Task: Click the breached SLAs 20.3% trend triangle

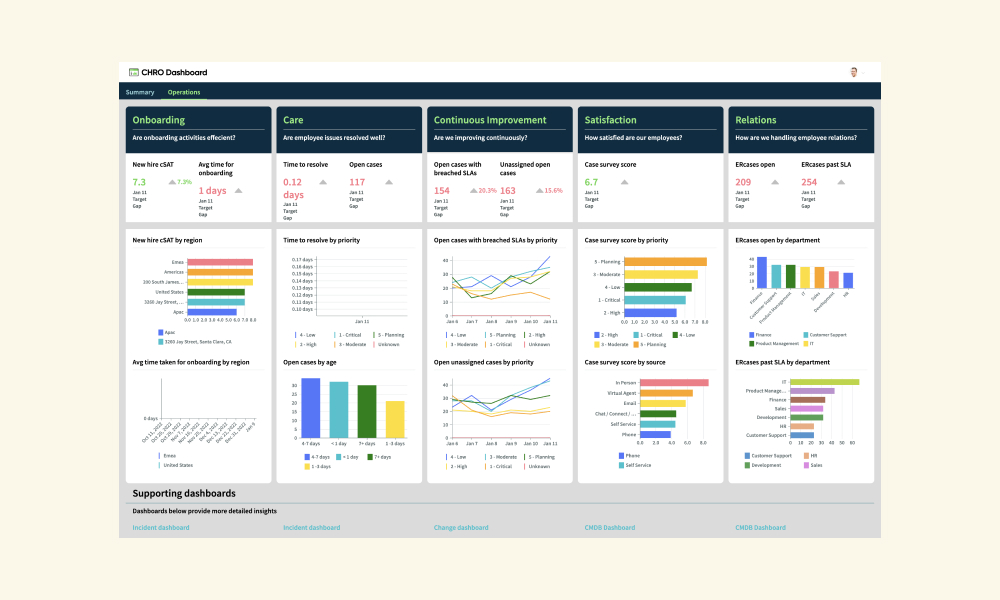Action: pyautogui.click(x=473, y=191)
